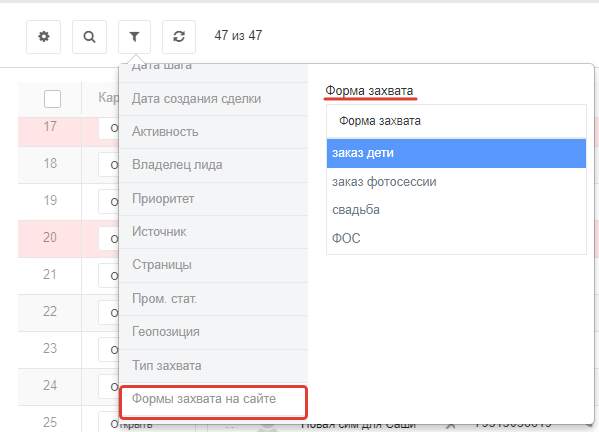The width and height of the screenshot is (599, 432).
Task: Click row number 18
Action: click(x=50, y=163)
